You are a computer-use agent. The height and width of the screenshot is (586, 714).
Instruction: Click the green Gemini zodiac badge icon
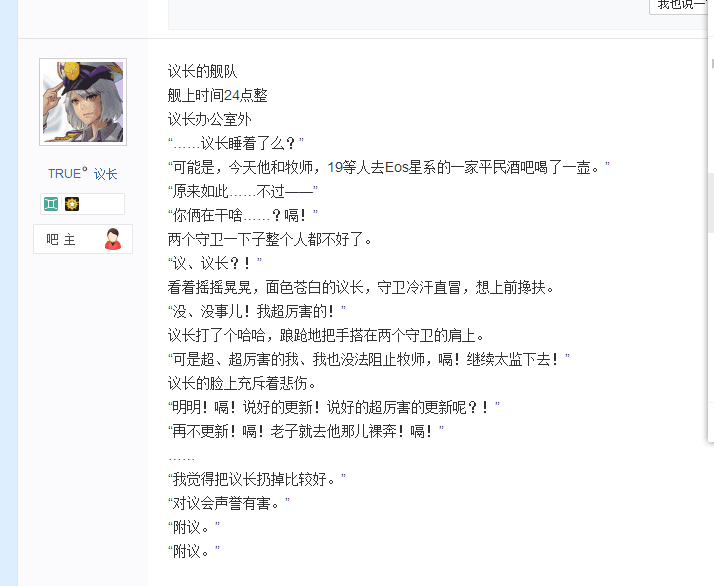pos(51,204)
